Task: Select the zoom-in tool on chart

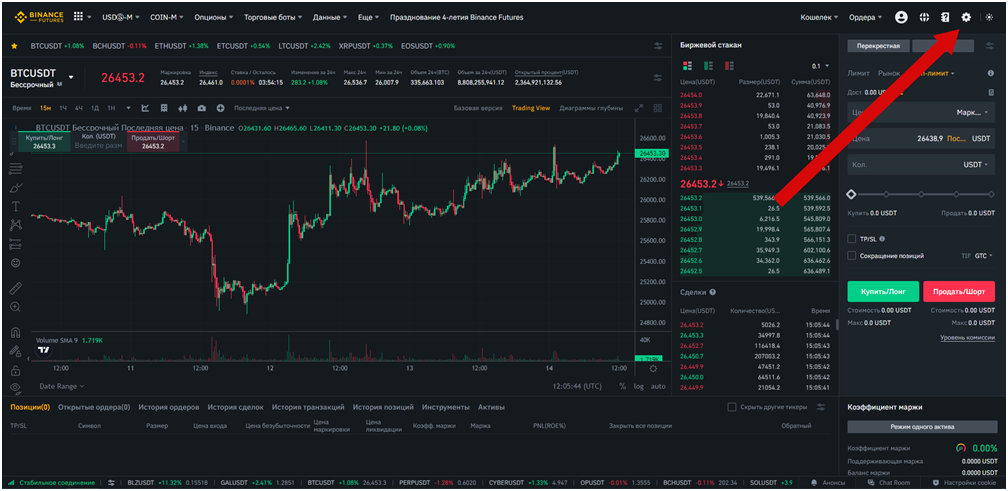Action: point(15,307)
